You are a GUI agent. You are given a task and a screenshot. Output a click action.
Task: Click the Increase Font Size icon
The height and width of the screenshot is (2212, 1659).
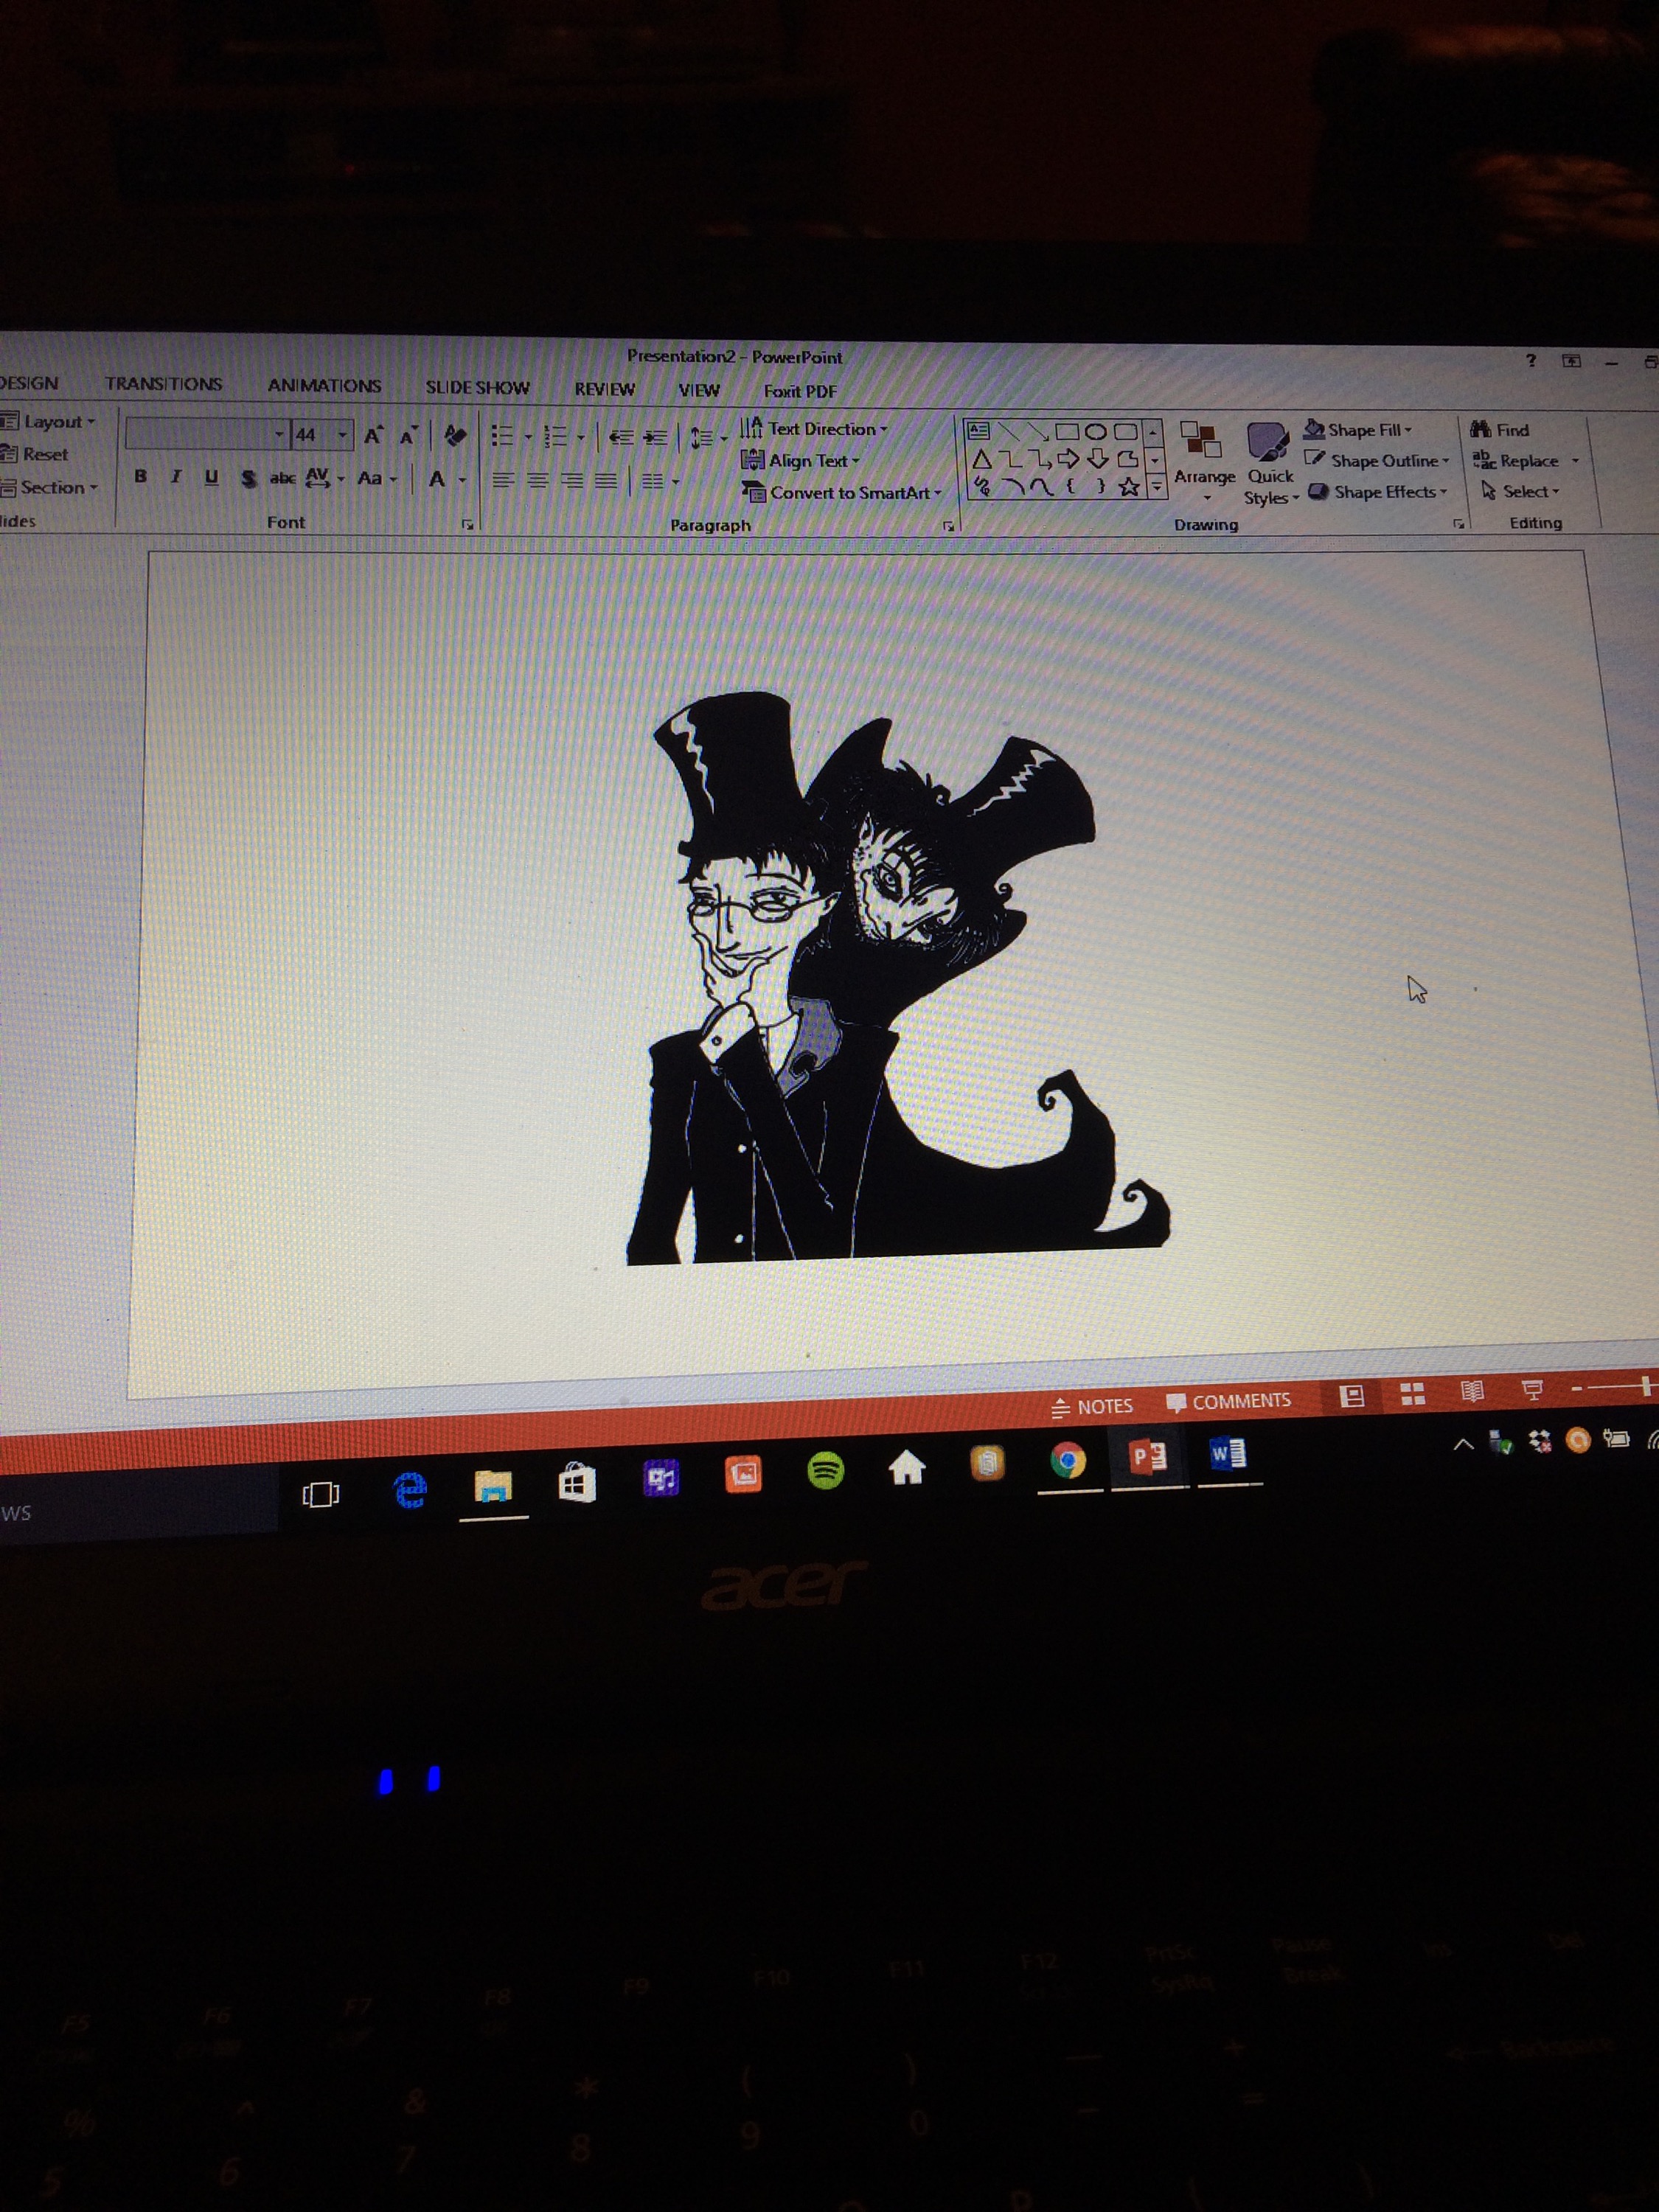[x=373, y=435]
